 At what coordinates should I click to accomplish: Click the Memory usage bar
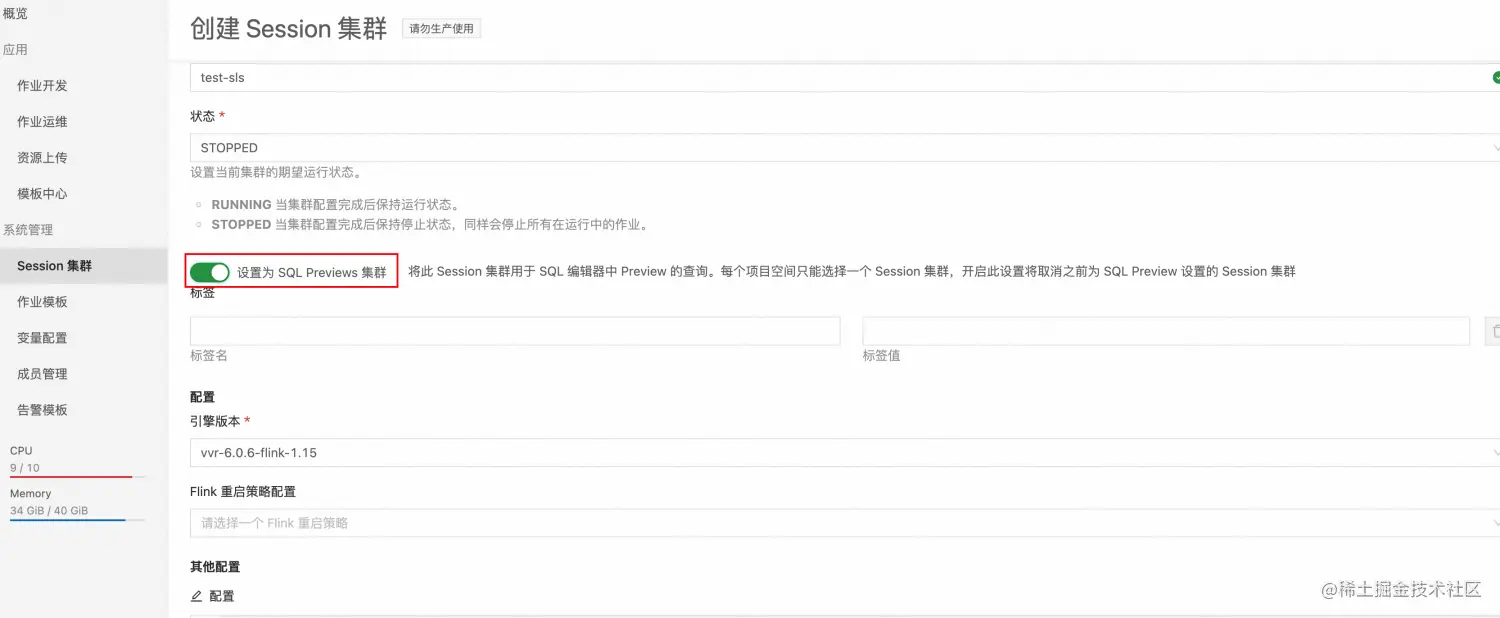click(78, 520)
